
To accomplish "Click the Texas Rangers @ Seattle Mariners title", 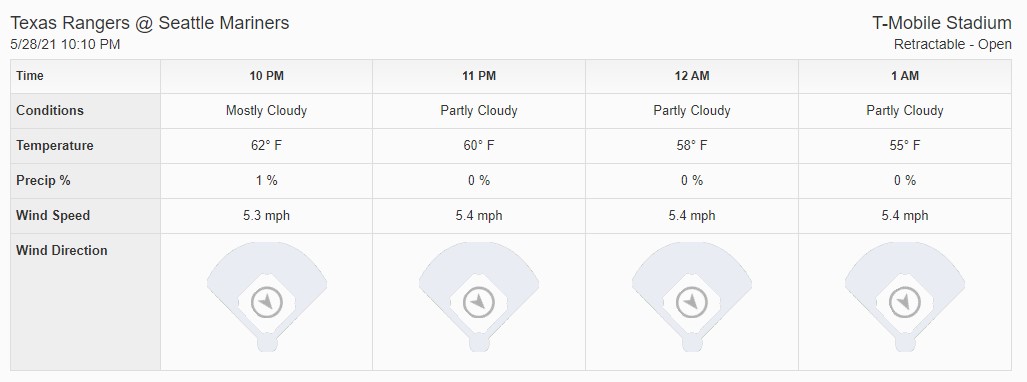I will 150,23.
